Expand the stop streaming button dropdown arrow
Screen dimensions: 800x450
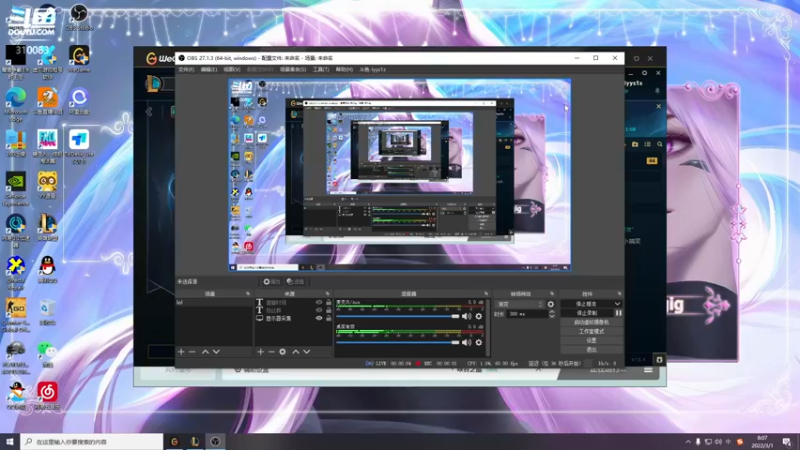[x=617, y=304]
